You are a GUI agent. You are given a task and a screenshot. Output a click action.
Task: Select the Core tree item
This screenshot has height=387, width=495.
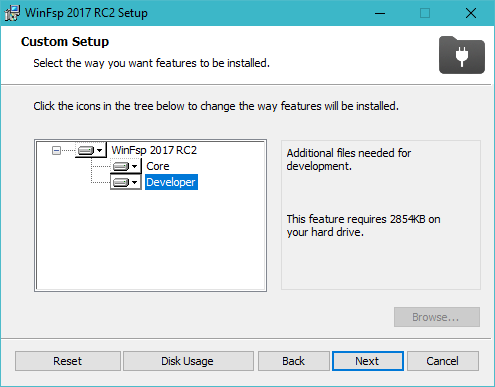tap(158, 166)
